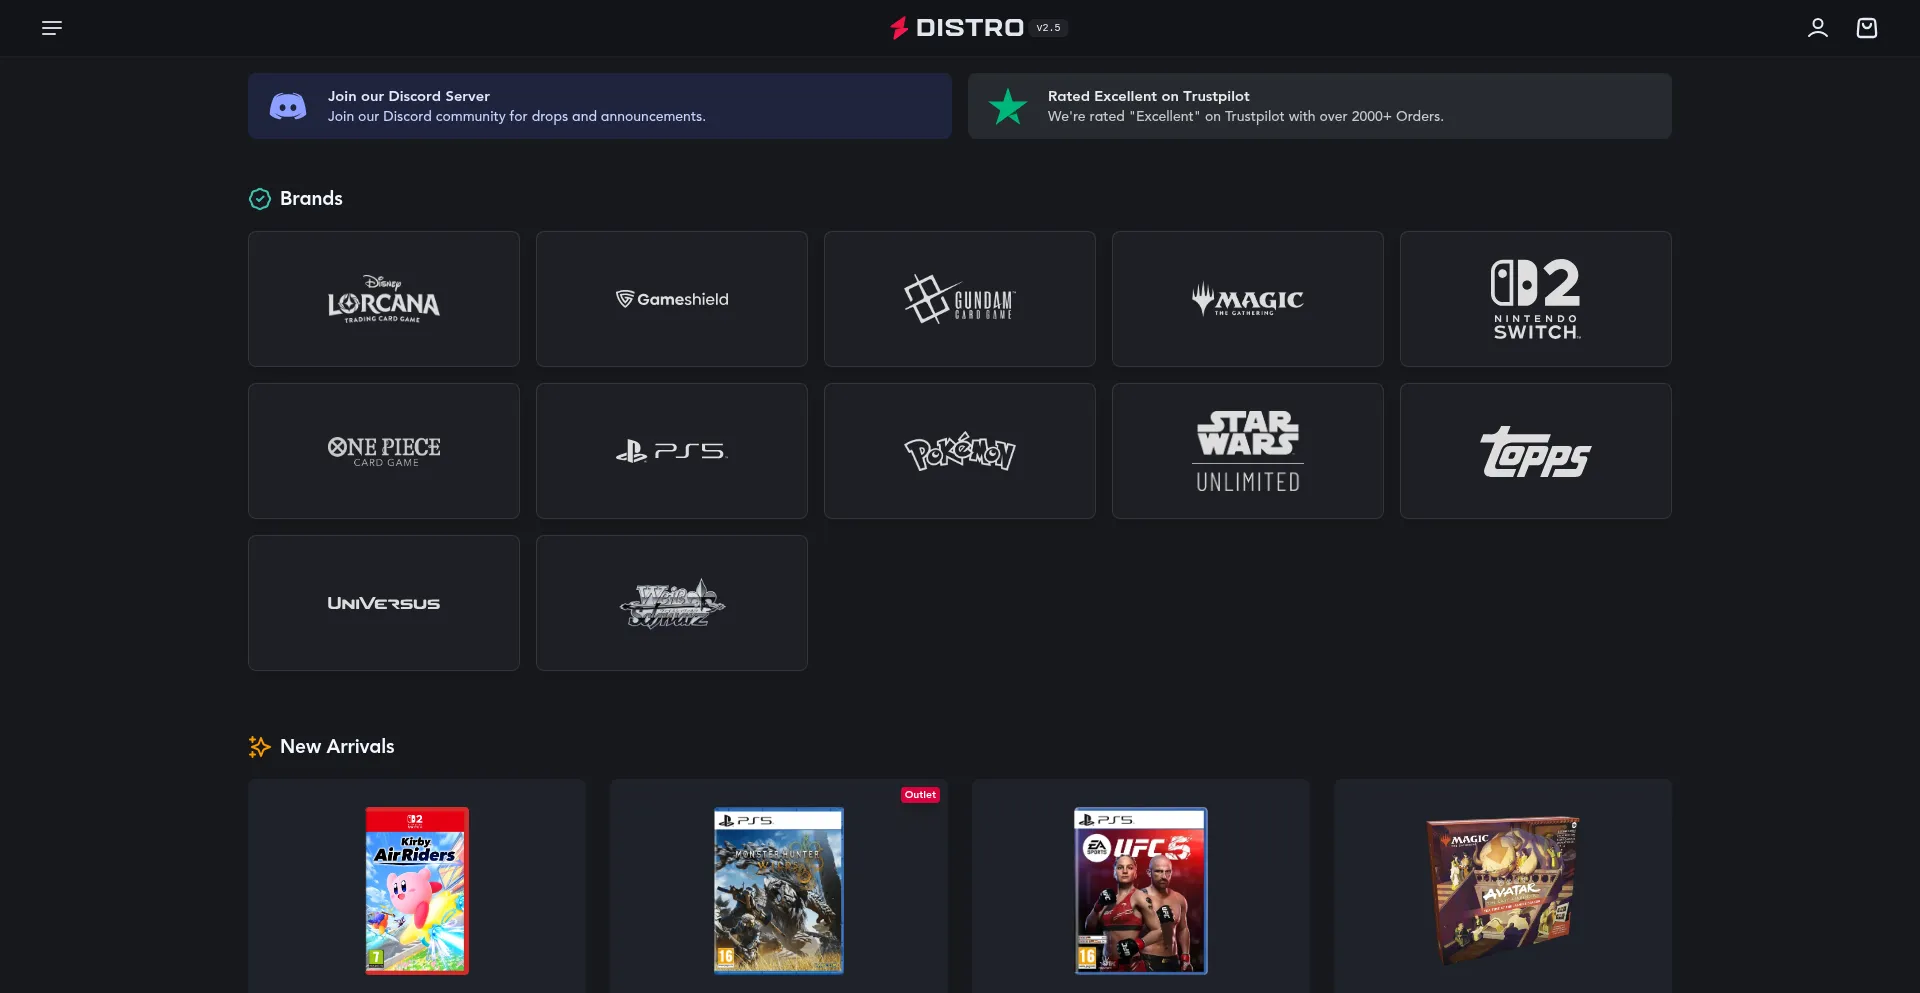Select the Disney Lorcana brand tile
Image resolution: width=1920 pixels, height=993 pixels.
[x=384, y=299]
